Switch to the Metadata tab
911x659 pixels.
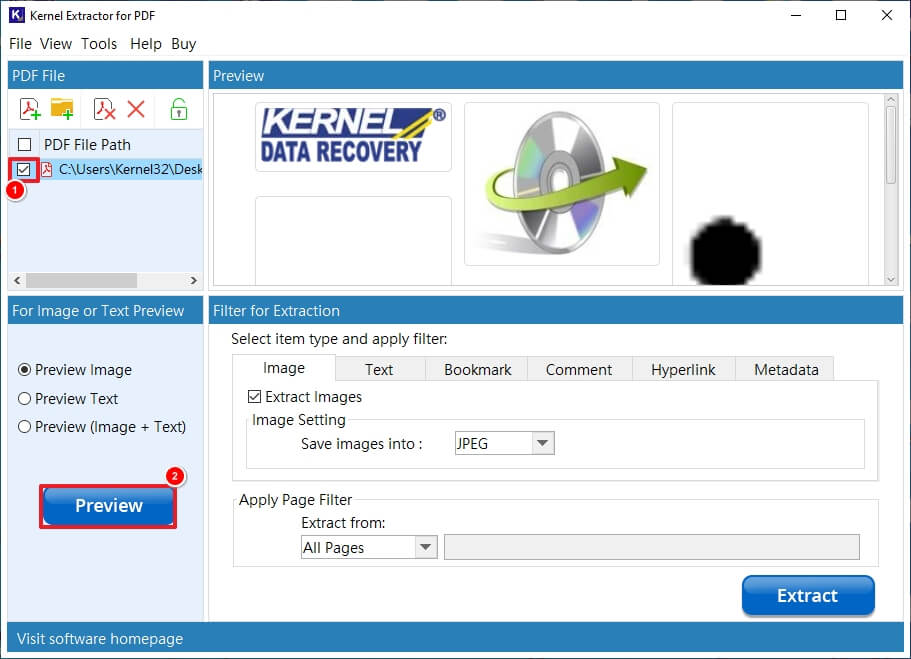tap(786, 370)
